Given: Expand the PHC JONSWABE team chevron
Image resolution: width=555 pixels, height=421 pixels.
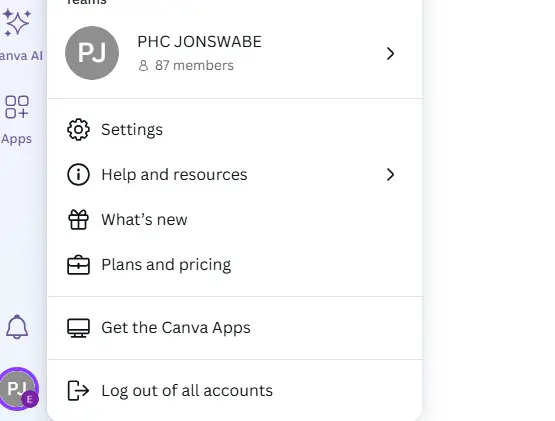Looking at the screenshot, I should click(x=390, y=53).
